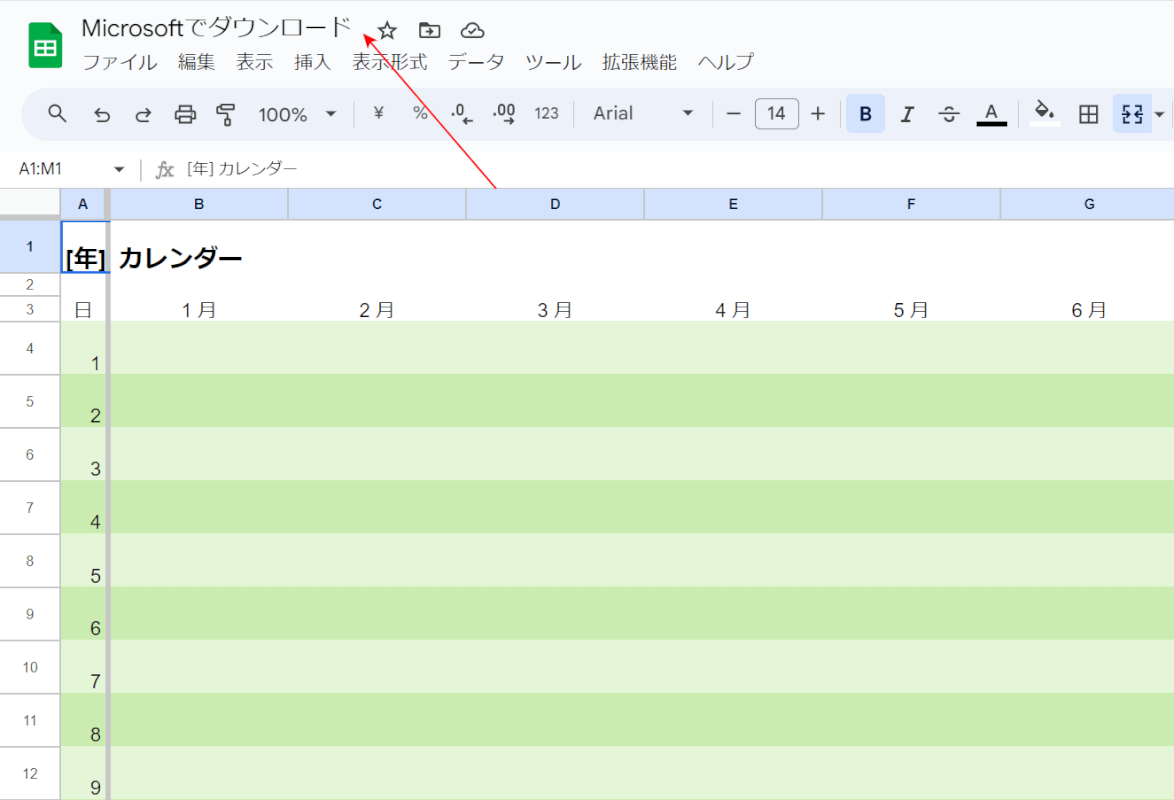Format as currency with ¥ button
The height and width of the screenshot is (800, 1174).
click(378, 114)
